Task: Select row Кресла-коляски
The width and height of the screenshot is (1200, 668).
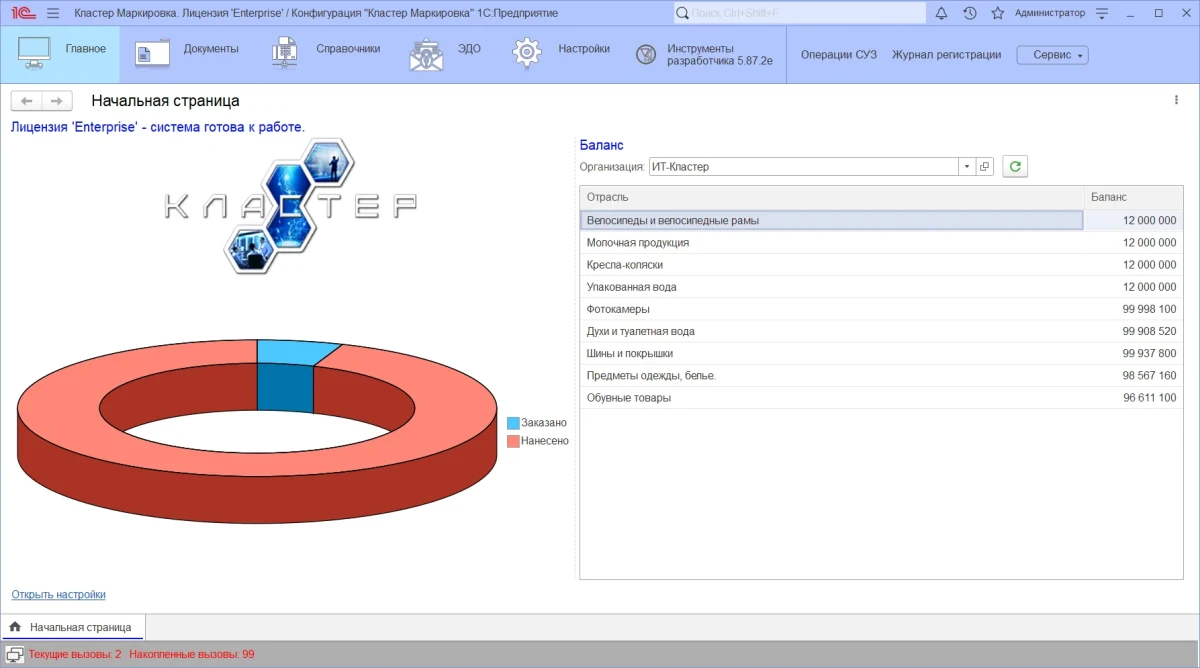Action: (881, 265)
